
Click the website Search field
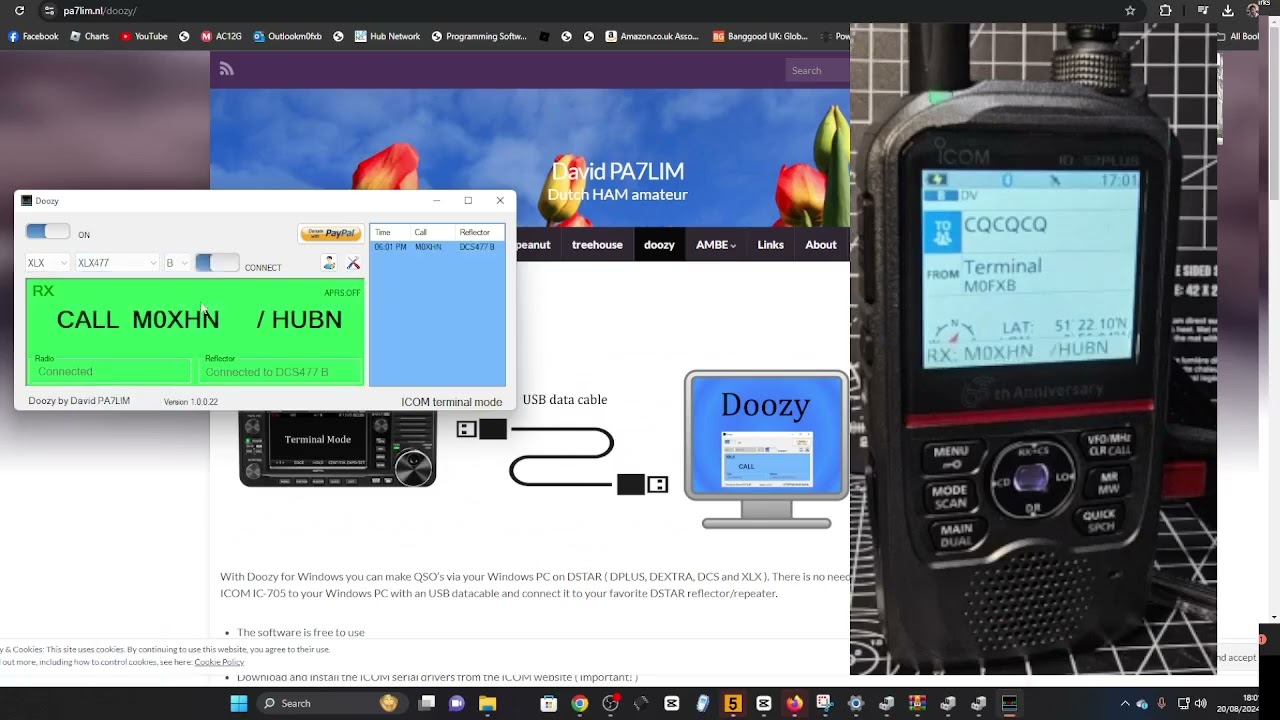click(818, 70)
